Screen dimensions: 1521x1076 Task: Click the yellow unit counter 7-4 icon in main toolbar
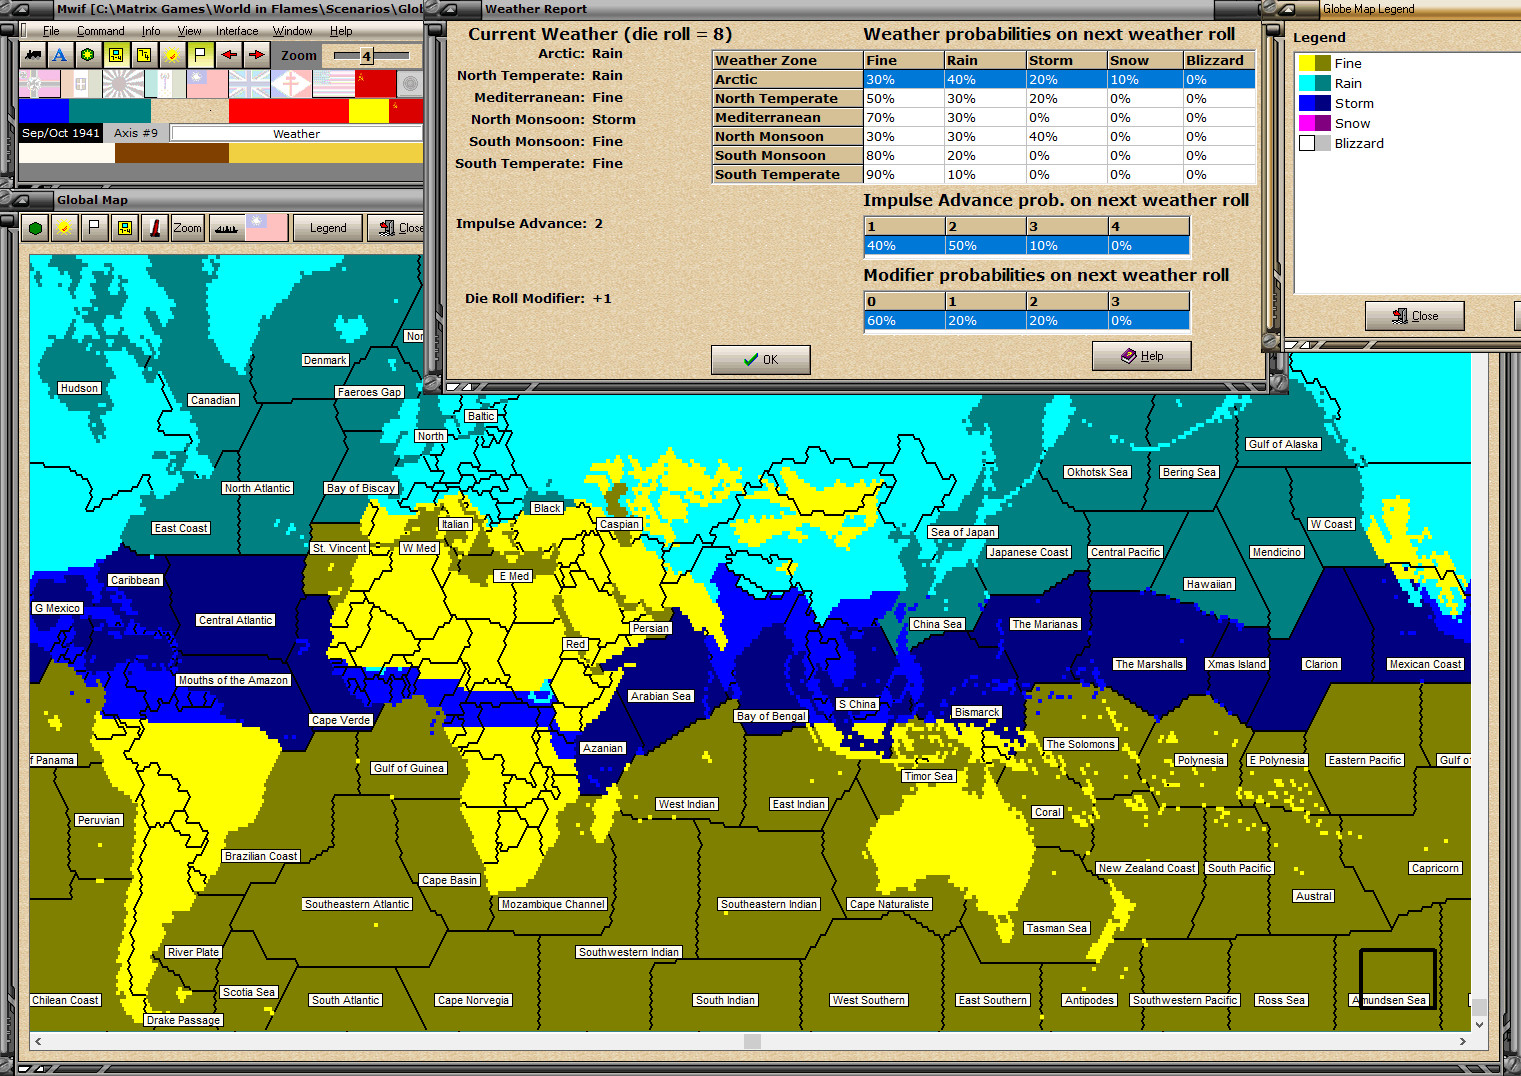[116, 55]
